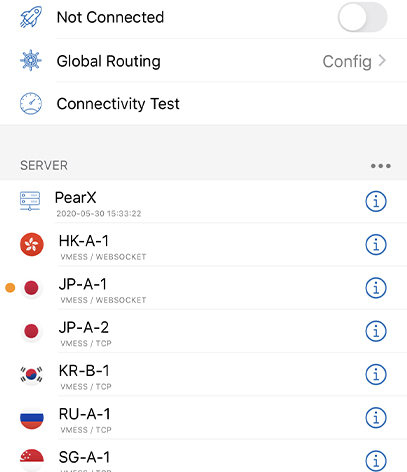Open info for PearX subscription

pyautogui.click(x=376, y=201)
